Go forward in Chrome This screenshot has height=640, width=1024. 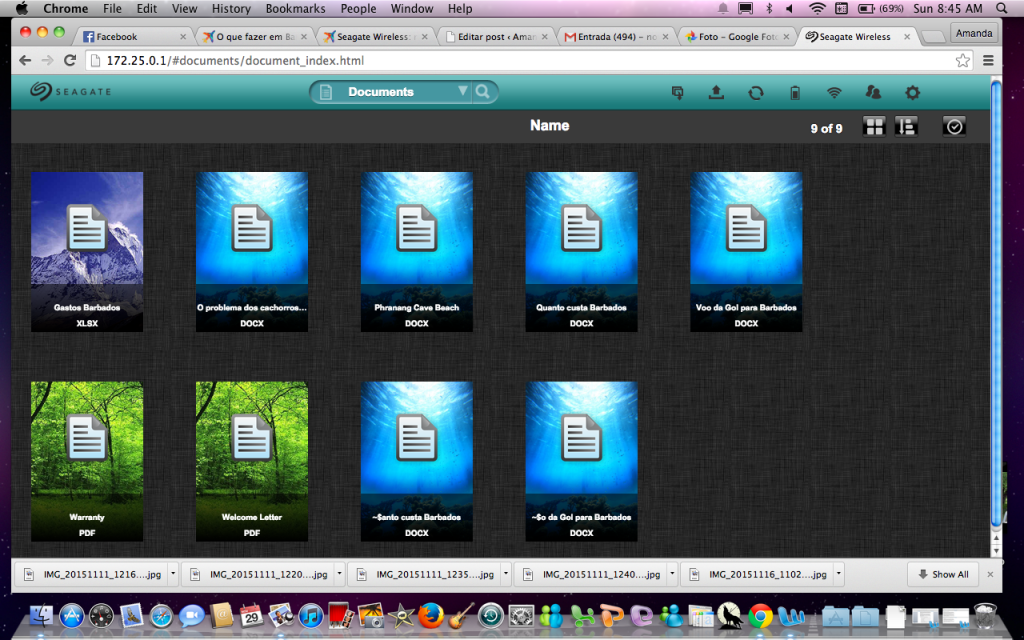tap(47, 60)
